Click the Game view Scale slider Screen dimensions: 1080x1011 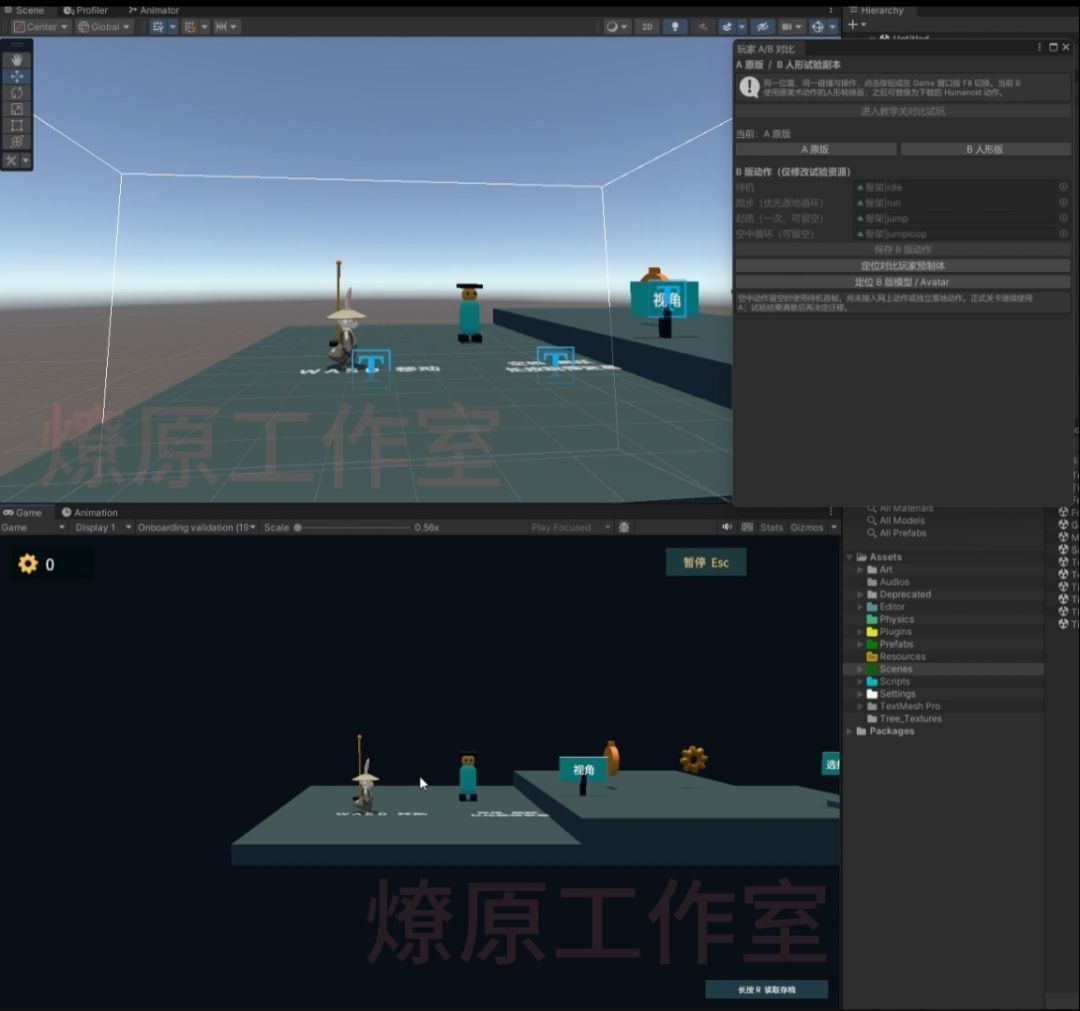point(351,528)
